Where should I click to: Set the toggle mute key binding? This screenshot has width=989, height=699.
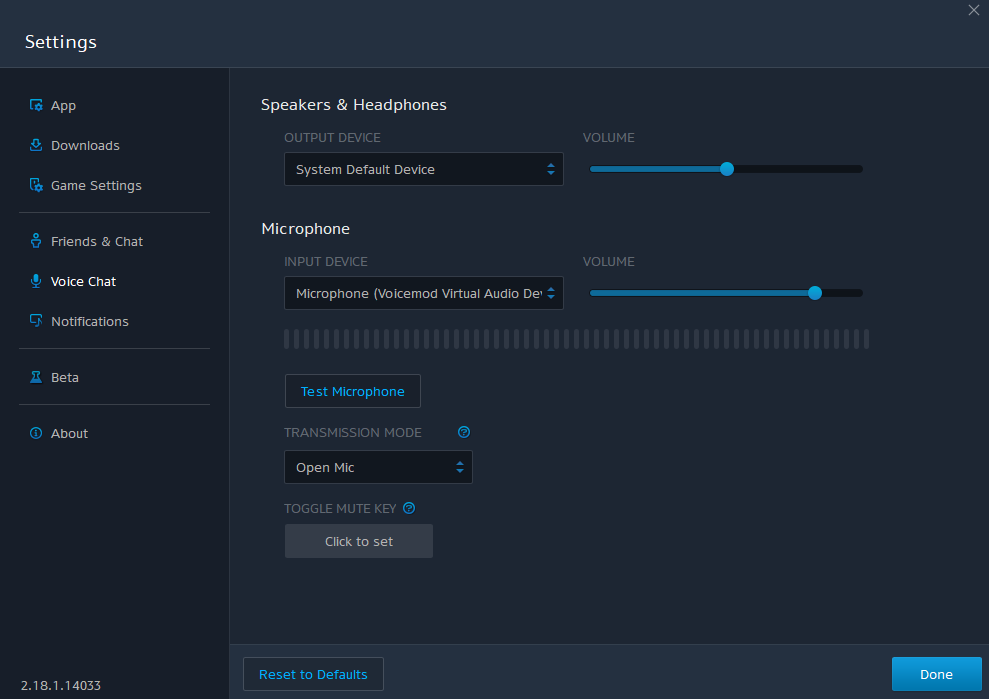(x=359, y=541)
